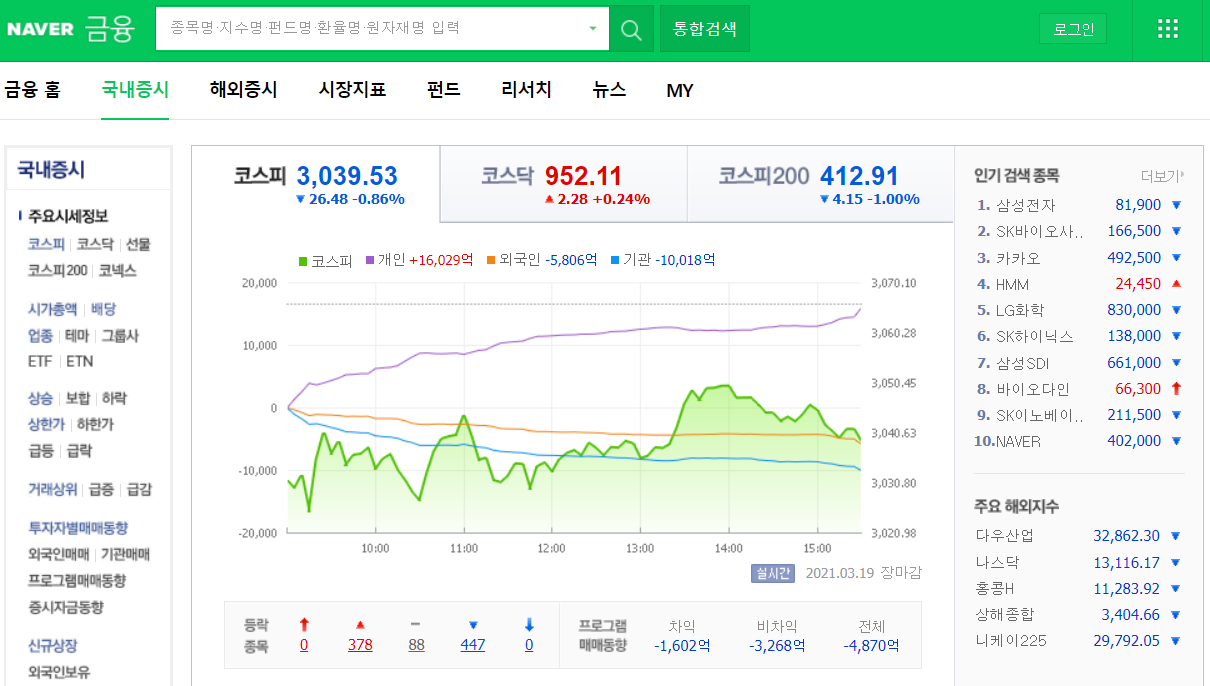Viewport: 1210px width, 686px height.
Task: Open 카카오 stock link
Action: 1018,258
